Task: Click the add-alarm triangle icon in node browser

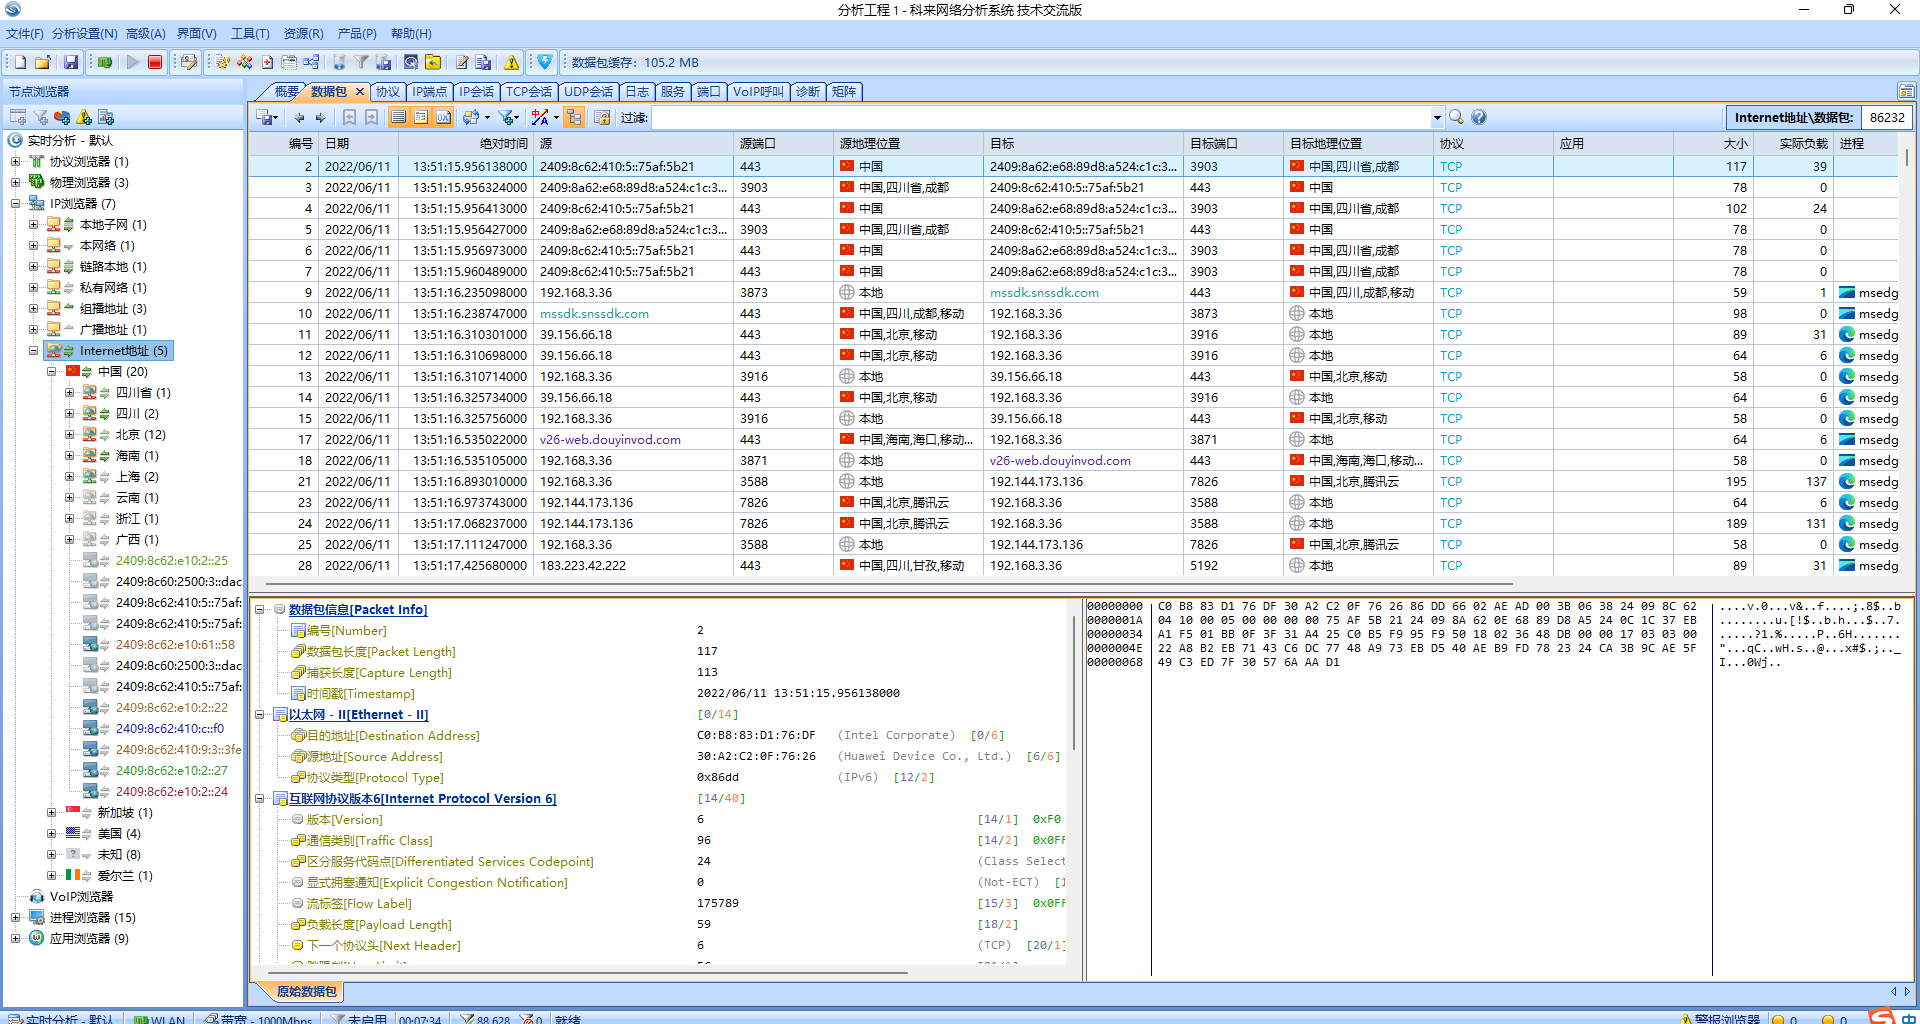Action: pos(84,117)
